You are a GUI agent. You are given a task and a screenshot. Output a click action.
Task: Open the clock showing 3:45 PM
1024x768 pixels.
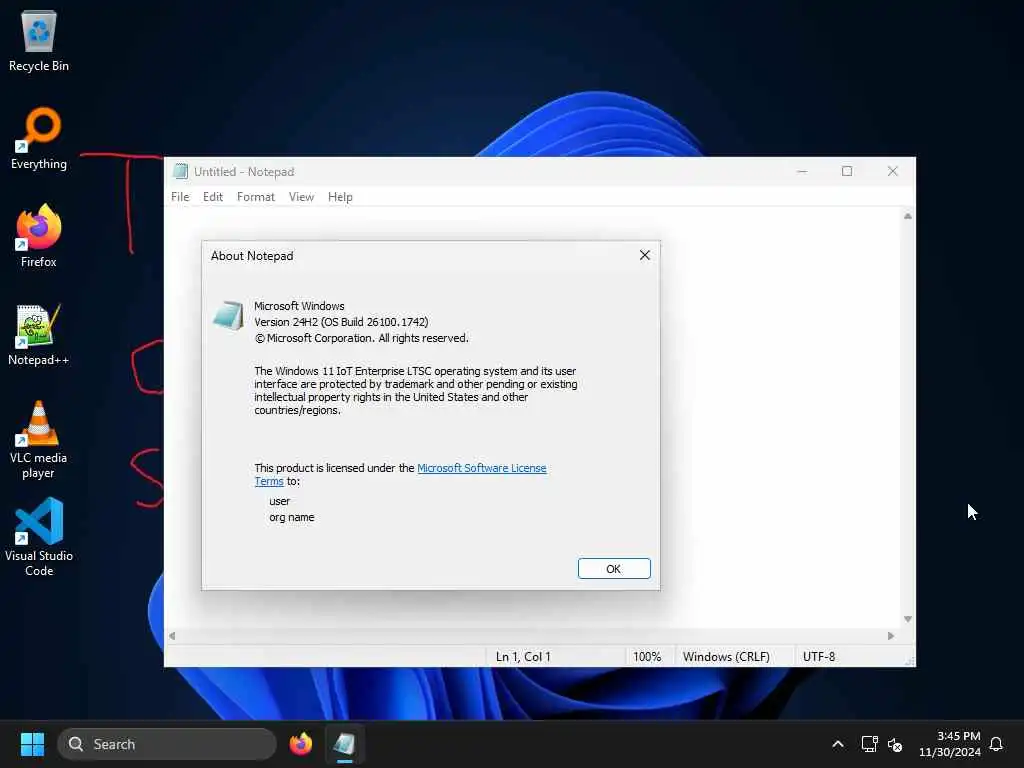click(x=950, y=744)
